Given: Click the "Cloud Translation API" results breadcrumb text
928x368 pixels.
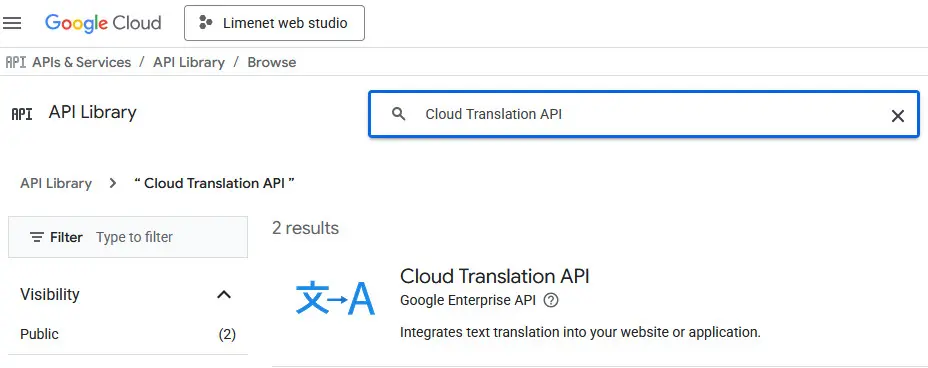Looking at the screenshot, I should [214, 183].
